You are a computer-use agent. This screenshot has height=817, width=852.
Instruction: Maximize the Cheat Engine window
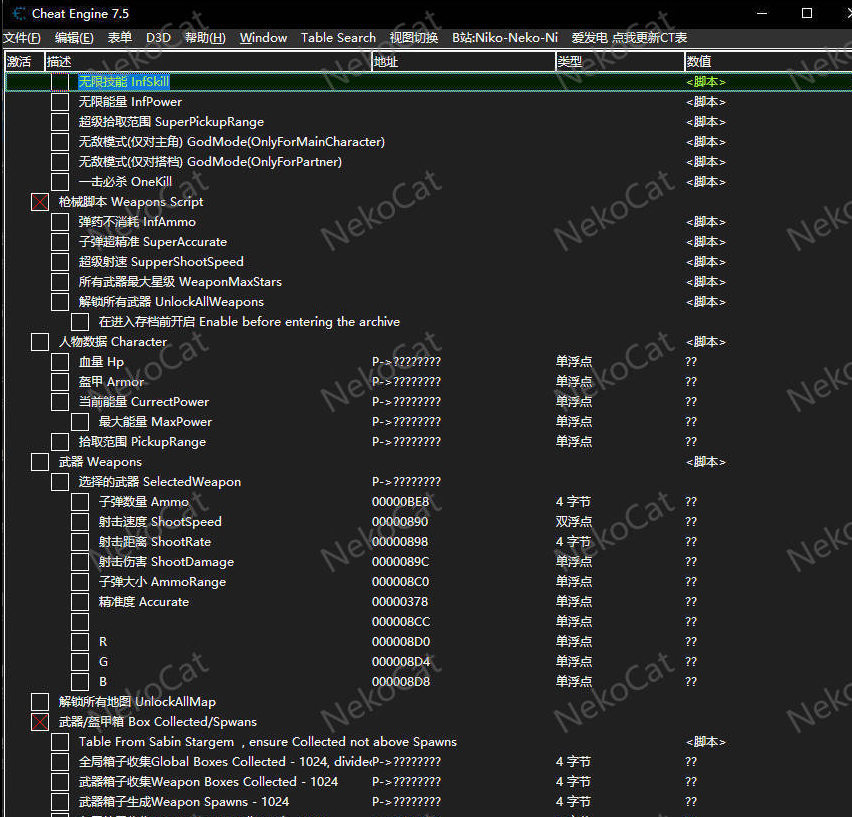pyautogui.click(x=806, y=14)
